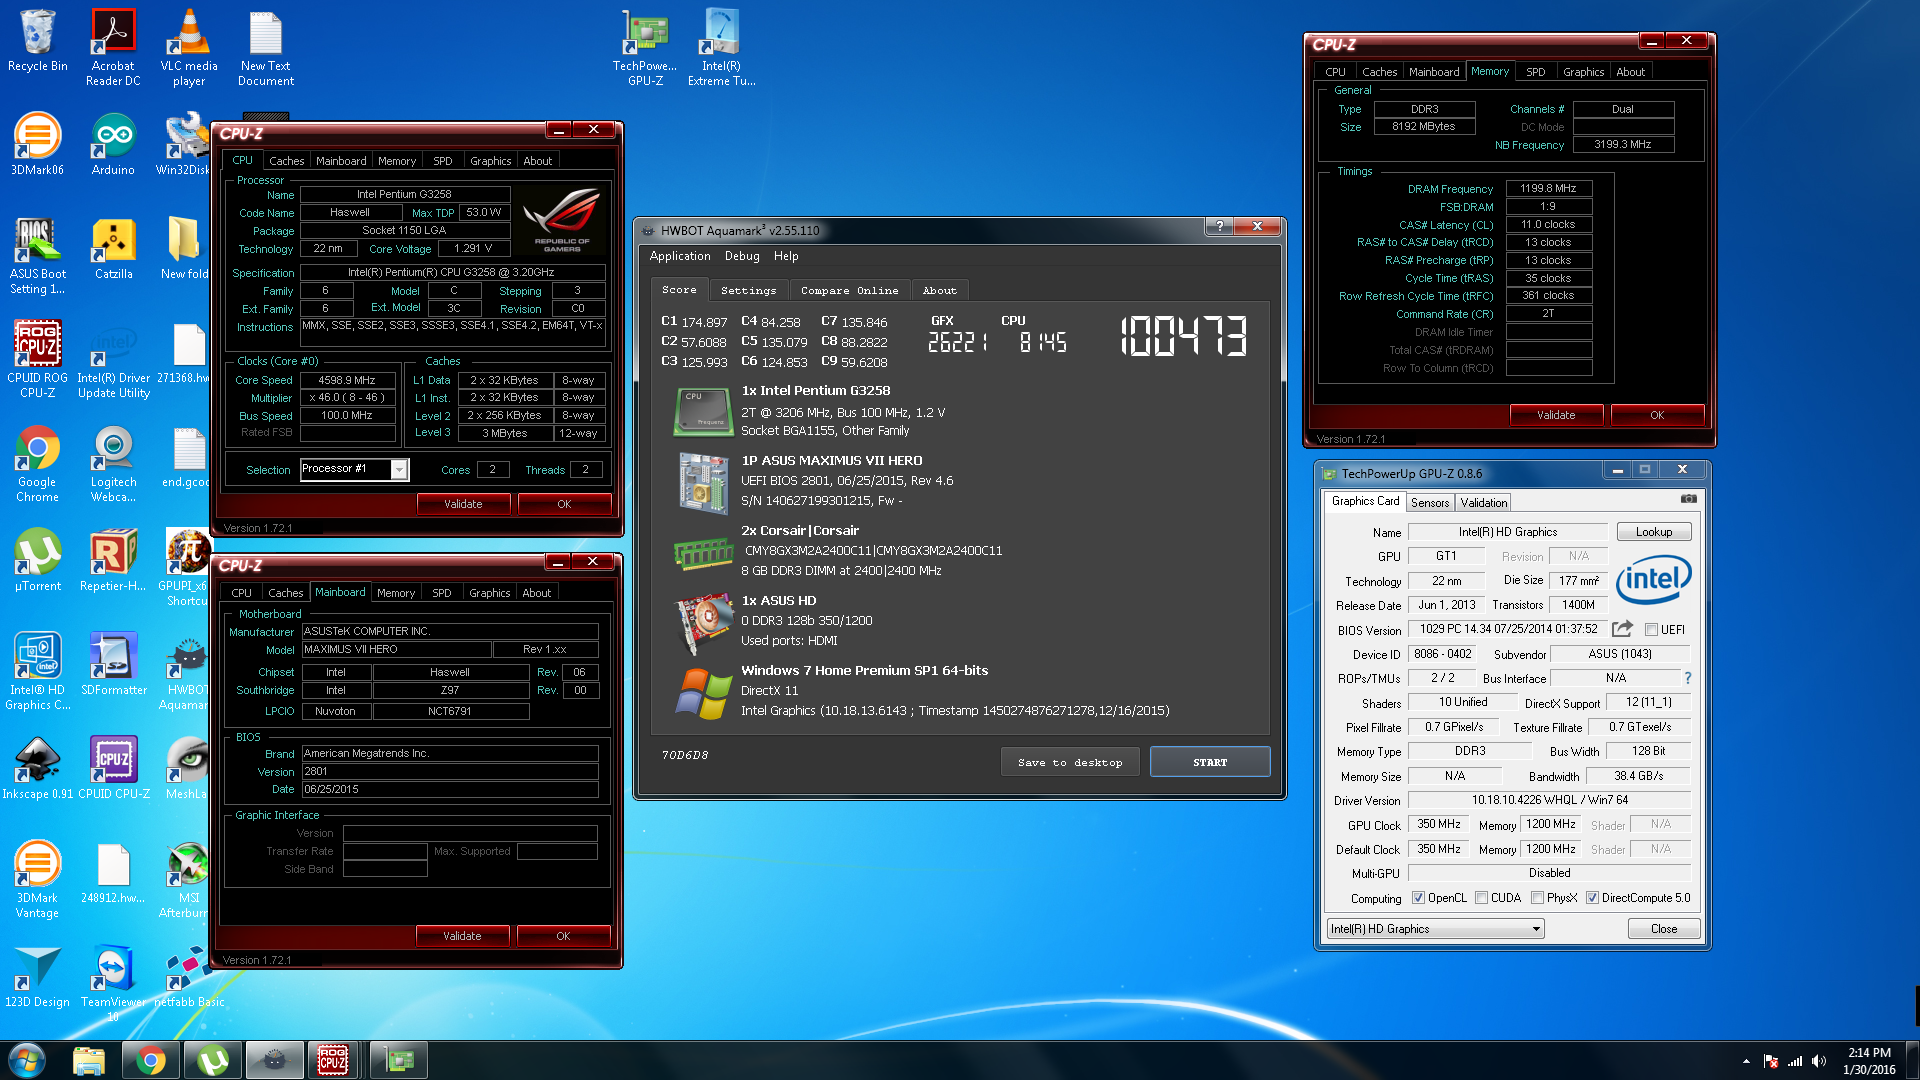
Task: Open ASUS Boot Setting desktop shortcut
Action: pyautogui.click(x=37, y=255)
